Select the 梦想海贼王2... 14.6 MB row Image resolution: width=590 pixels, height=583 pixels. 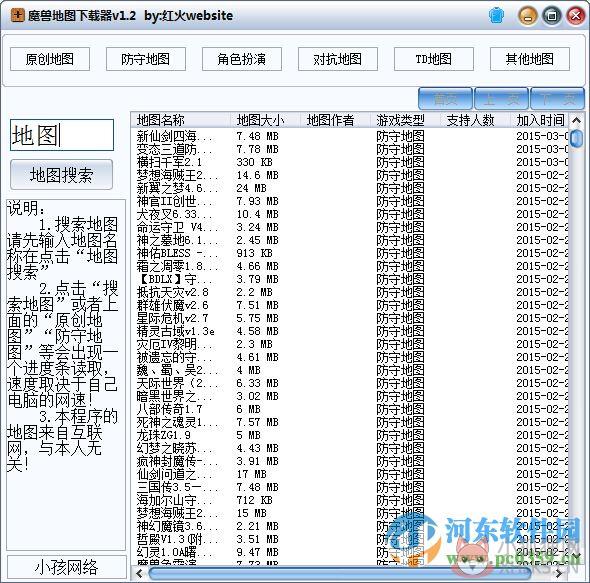point(350,175)
